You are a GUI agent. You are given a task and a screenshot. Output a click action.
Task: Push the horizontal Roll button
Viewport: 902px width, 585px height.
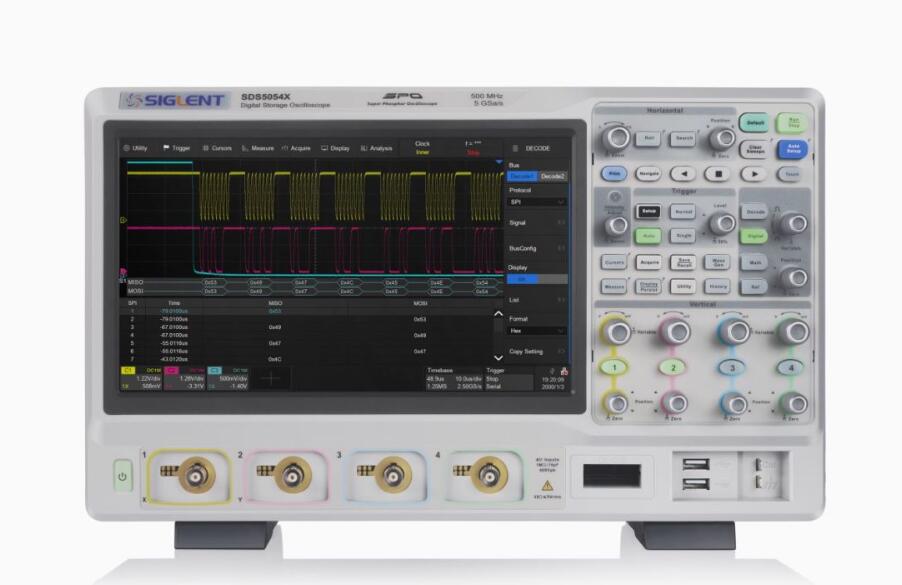[x=648, y=139]
